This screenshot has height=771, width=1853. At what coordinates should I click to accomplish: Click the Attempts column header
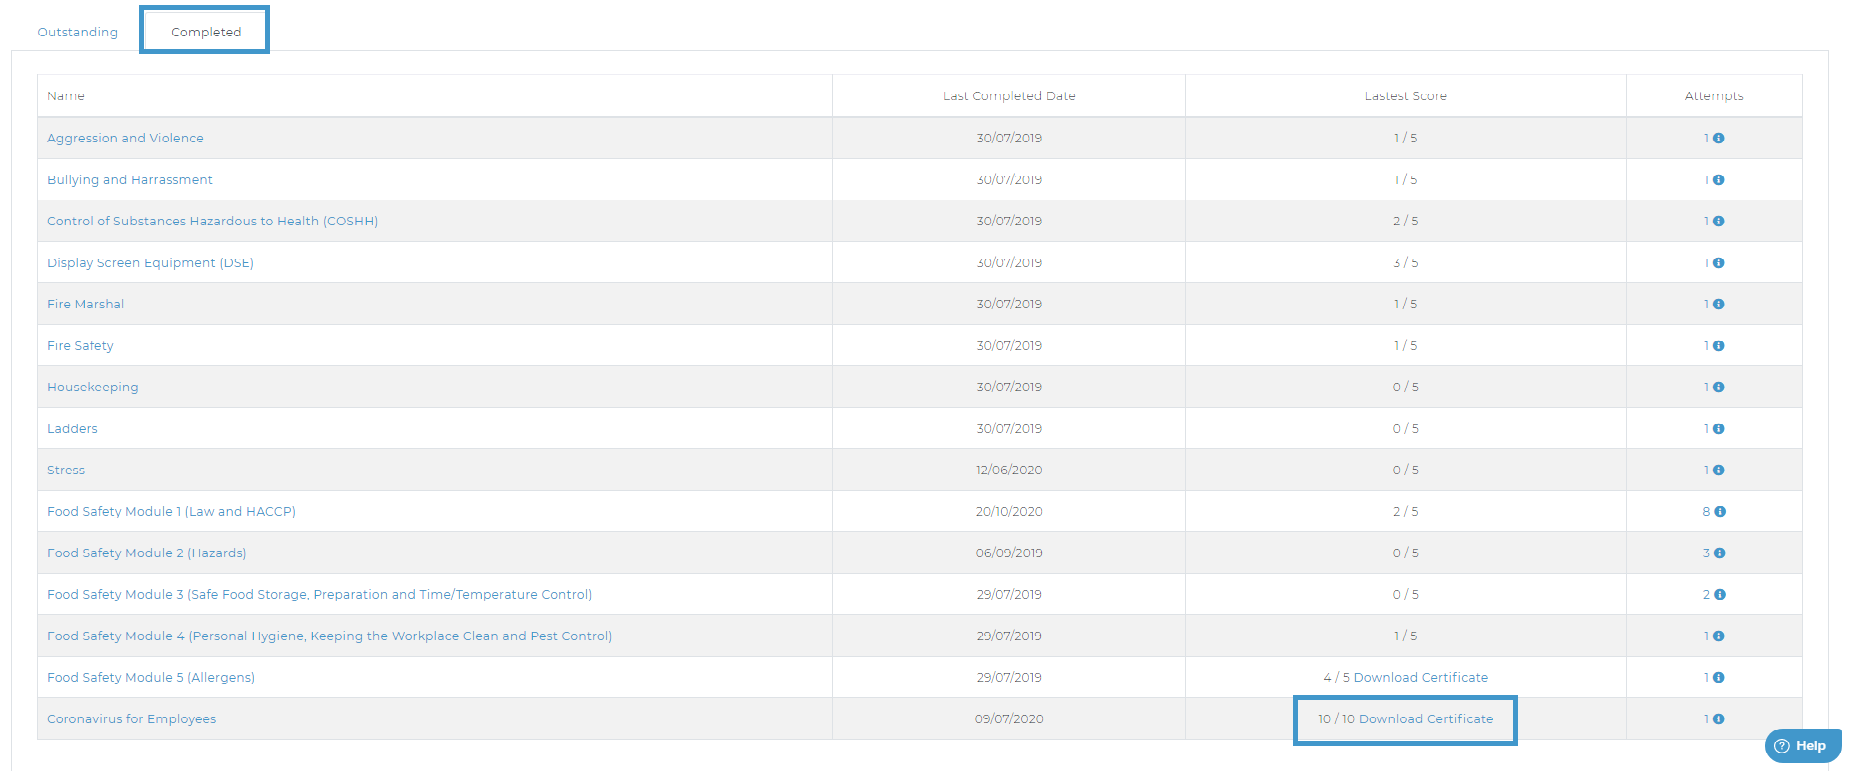point(1714,96)
